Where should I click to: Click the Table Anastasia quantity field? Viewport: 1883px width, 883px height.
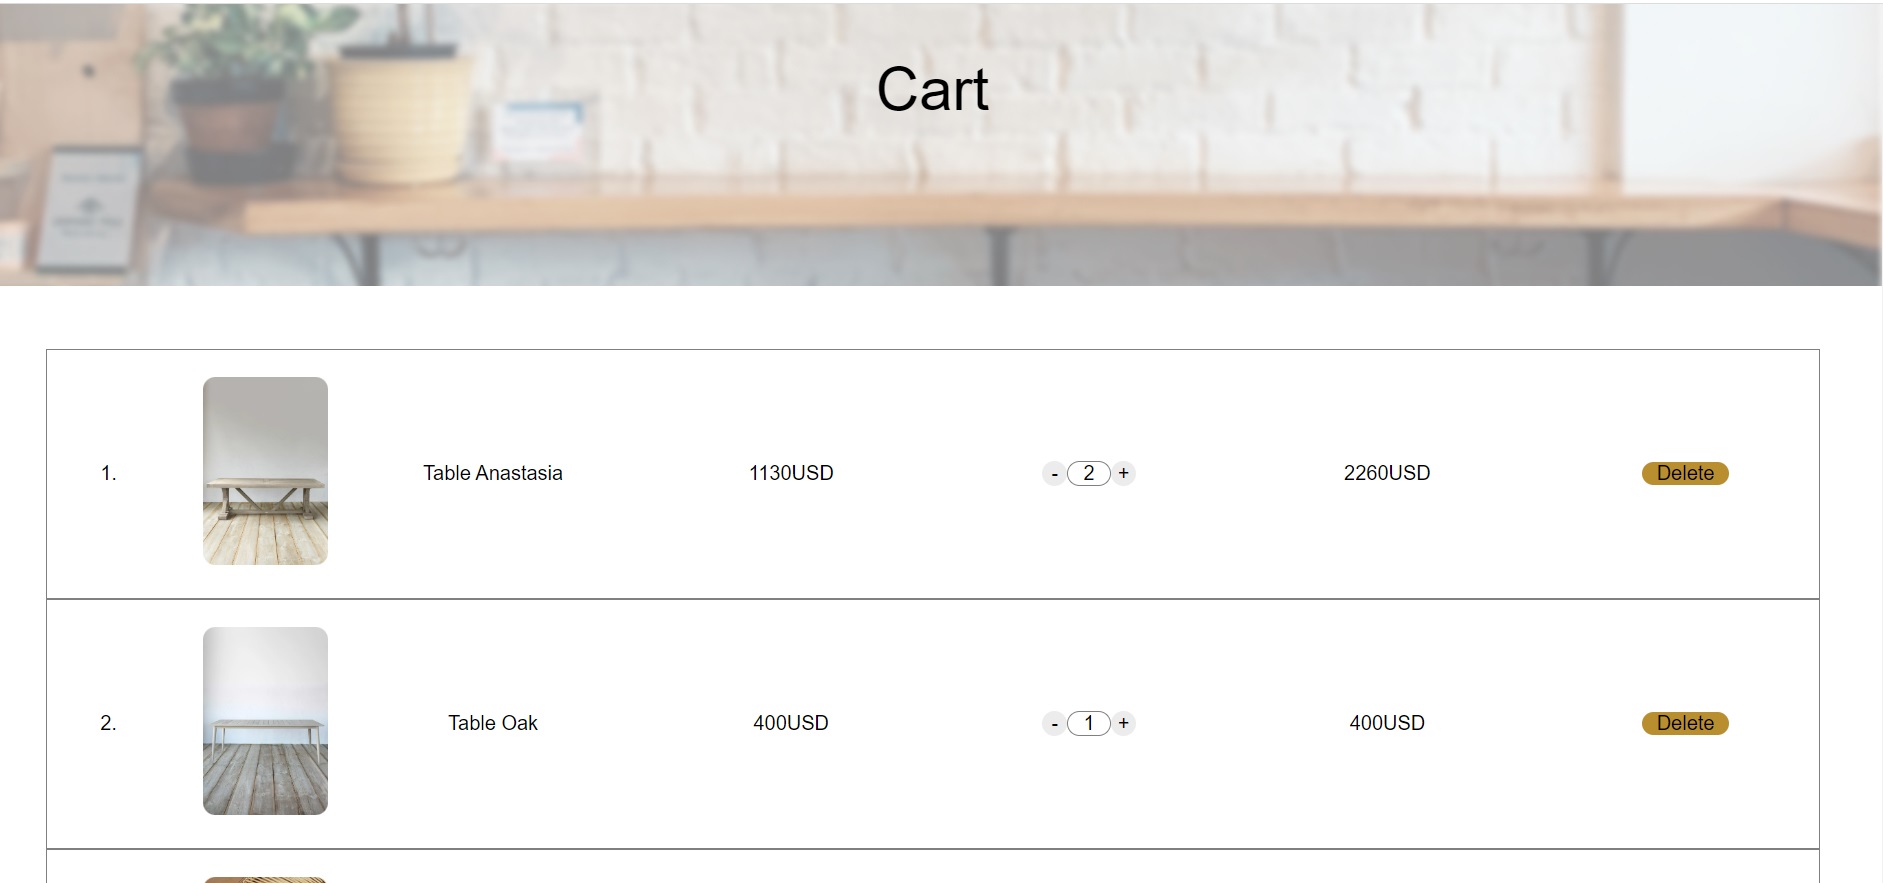[x=1089, y=473]
